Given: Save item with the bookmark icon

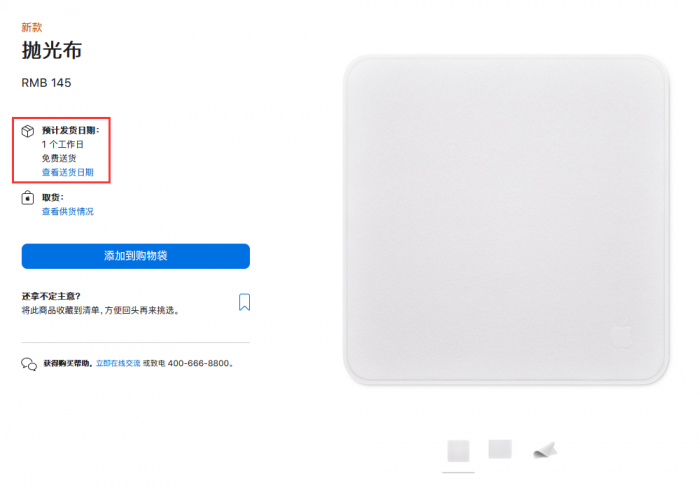Looking at the screenshot, I should [244, 302].
